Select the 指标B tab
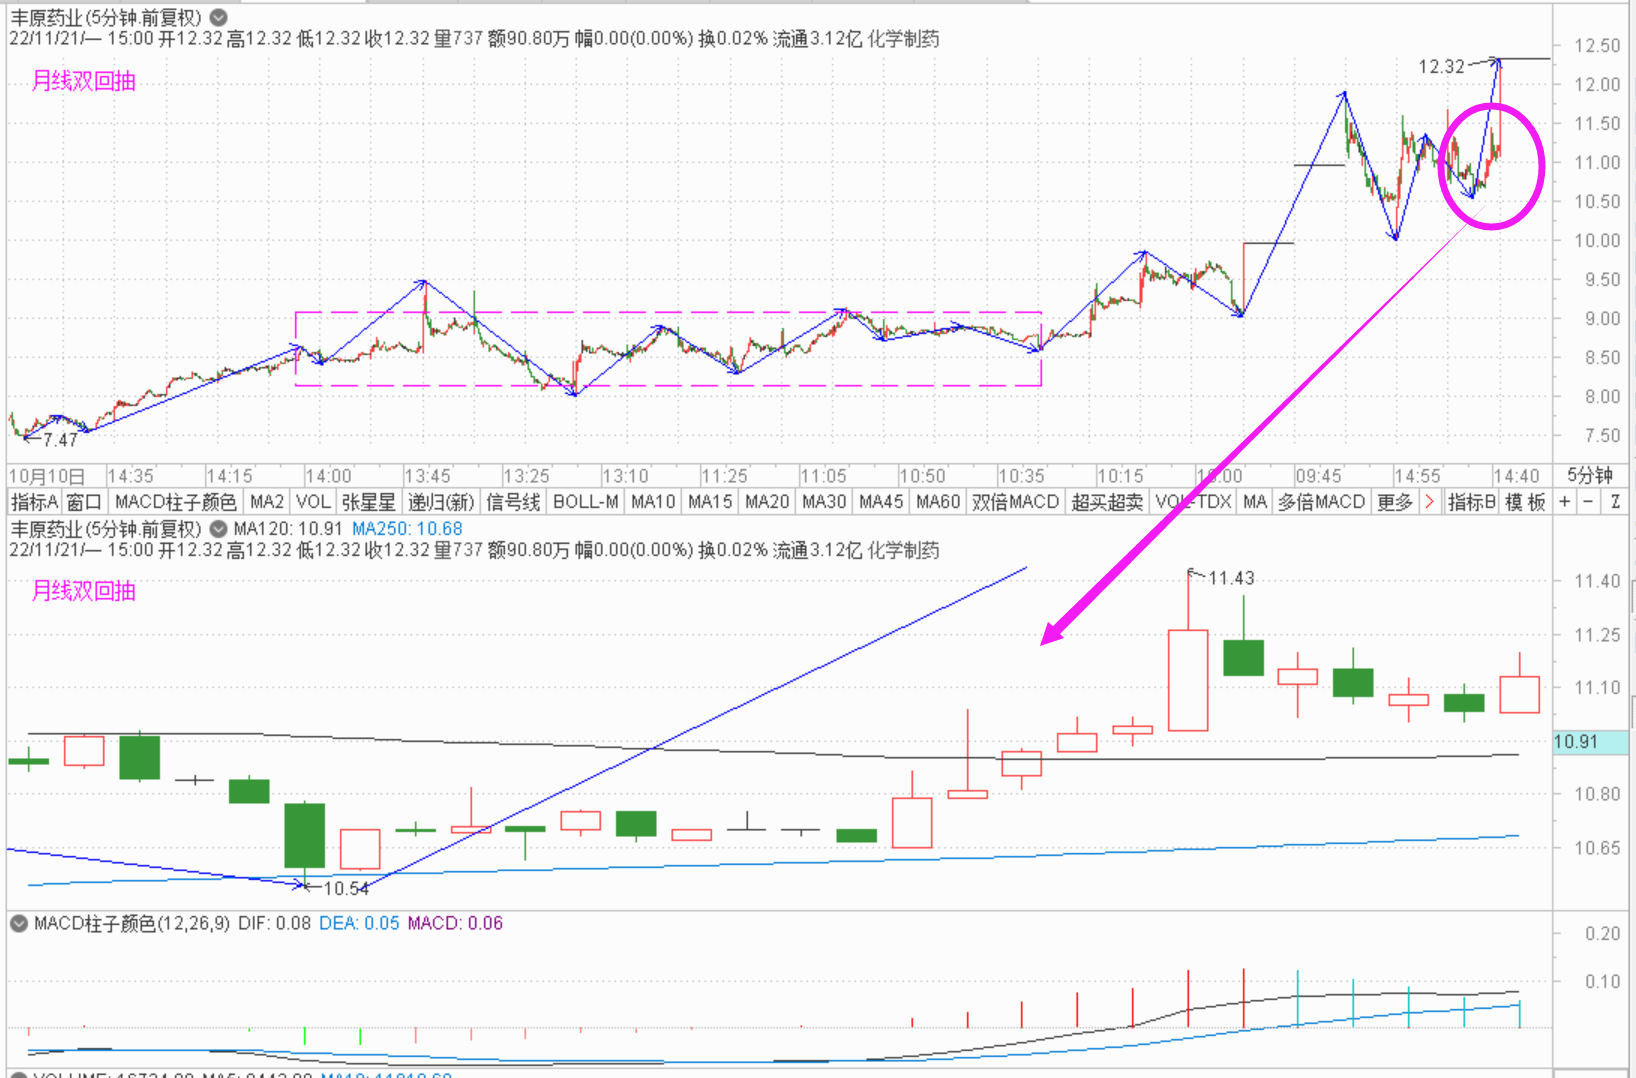The height and width of the screenshot is (1078, 1636). click(1472, 502)
